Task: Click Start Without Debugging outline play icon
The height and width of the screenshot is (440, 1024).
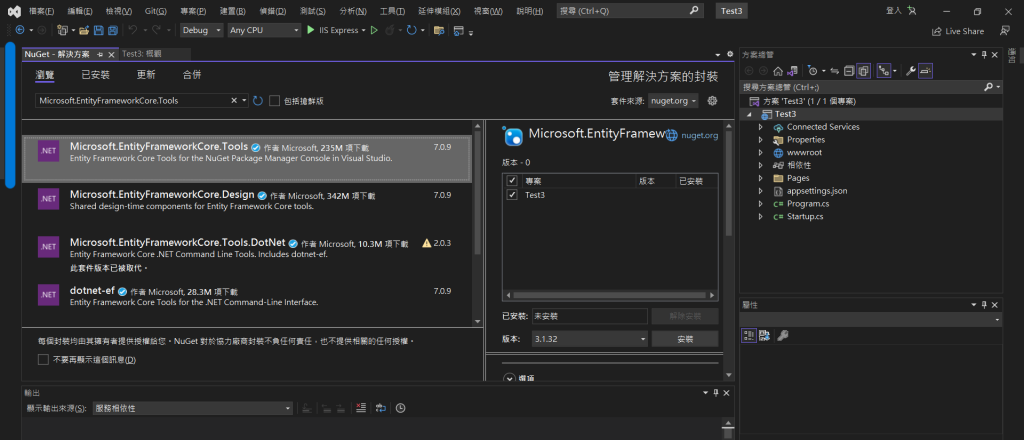Action: (374, 30)
